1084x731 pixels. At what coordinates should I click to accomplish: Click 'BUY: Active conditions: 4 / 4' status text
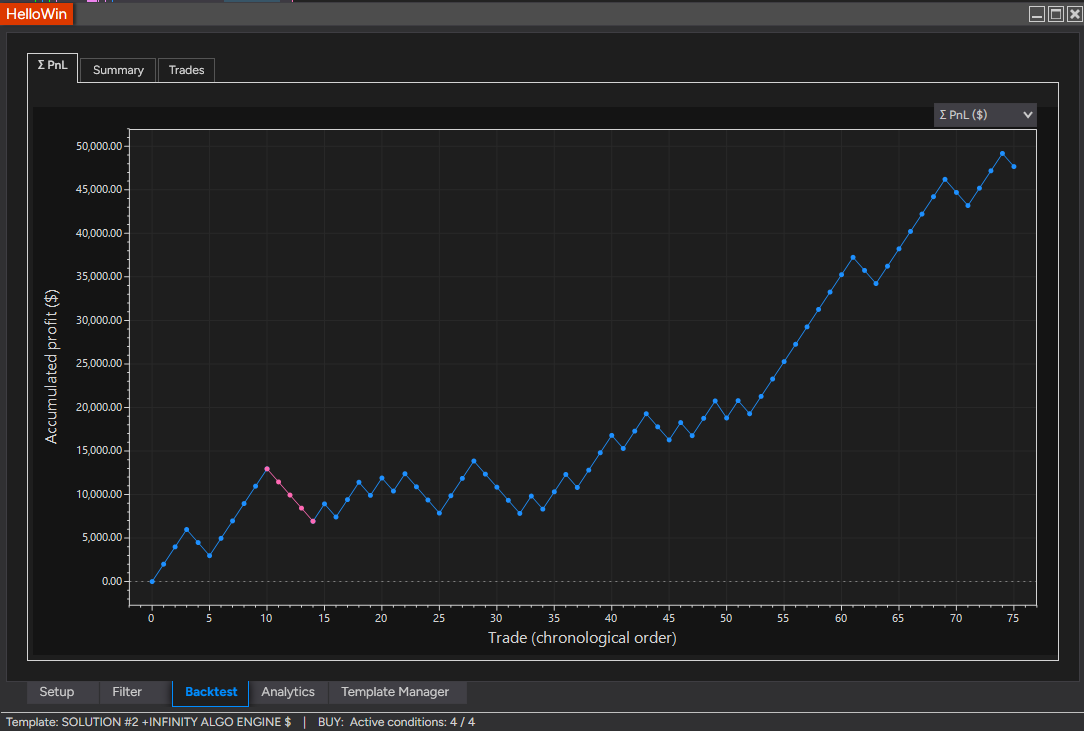pyautogui.click(x=396, y=722)
